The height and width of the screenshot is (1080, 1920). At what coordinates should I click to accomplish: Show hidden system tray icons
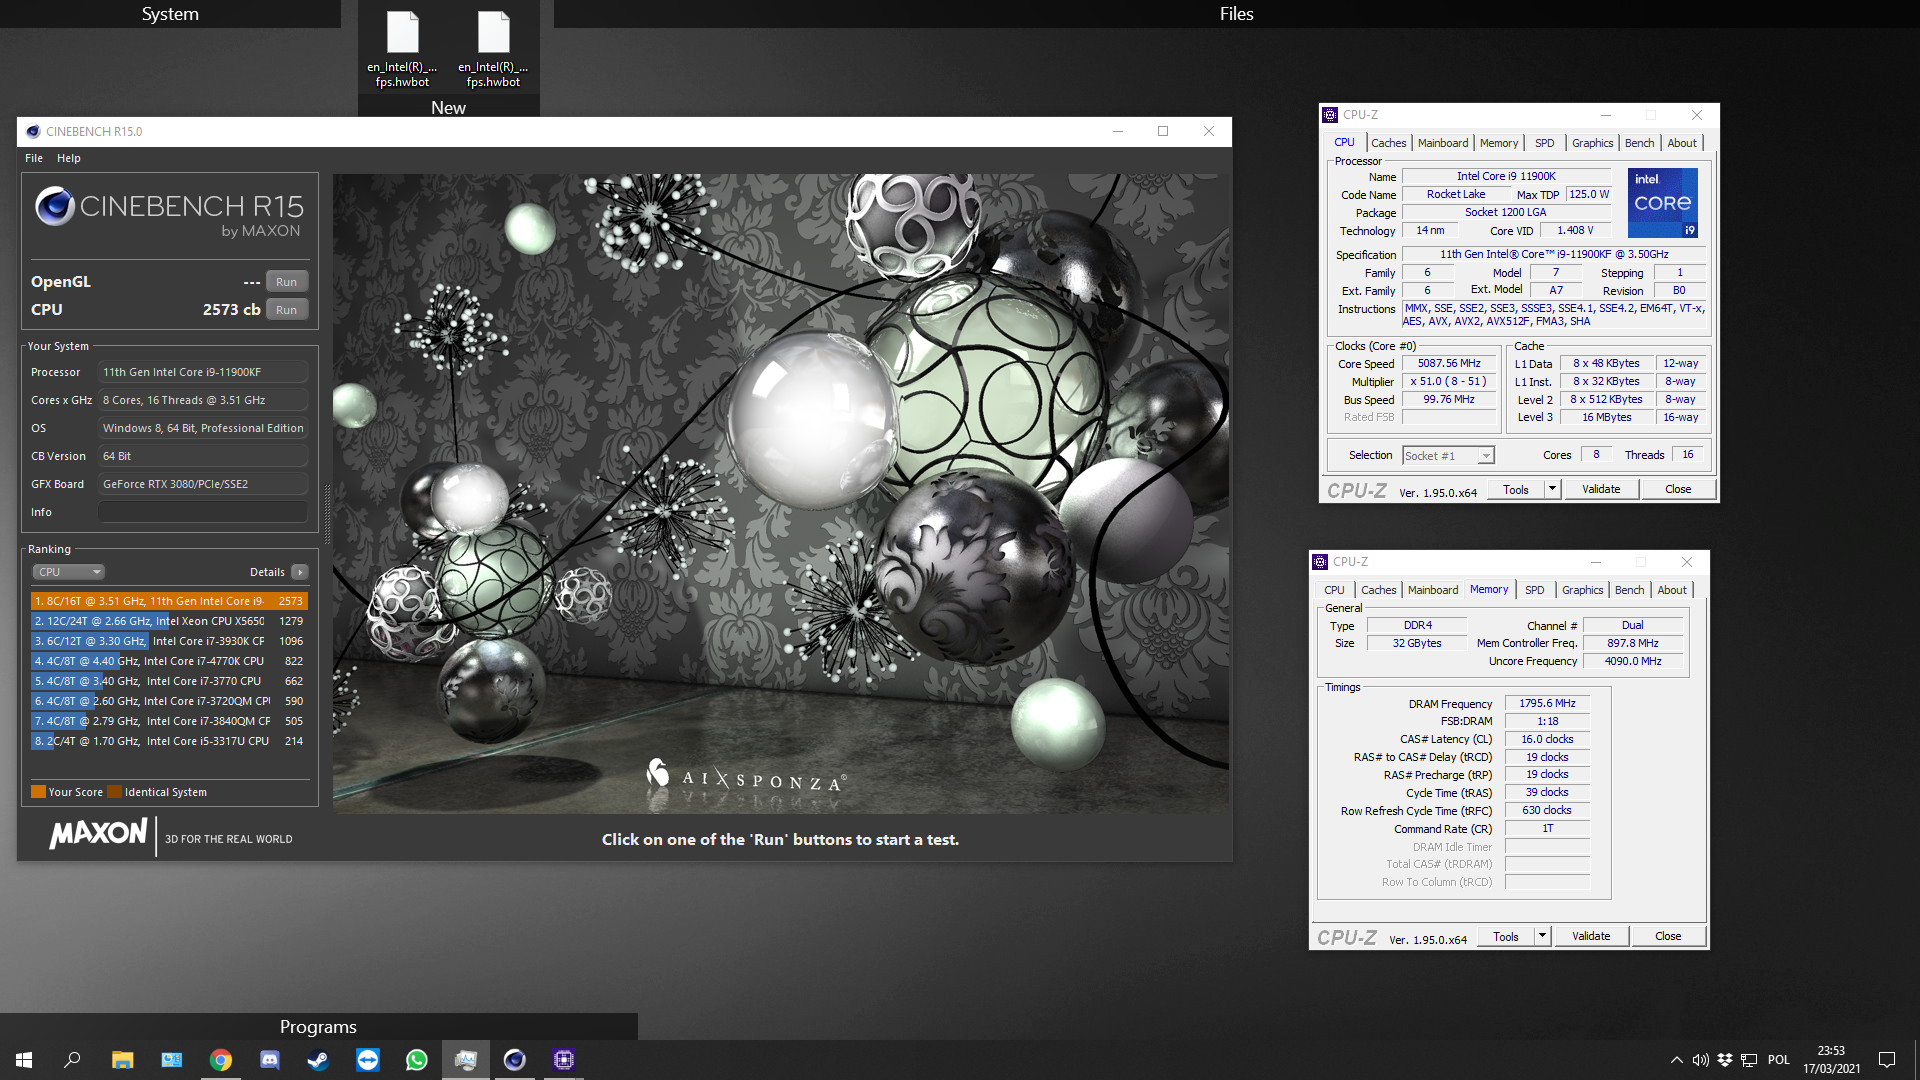[x=1676, y=1060]
